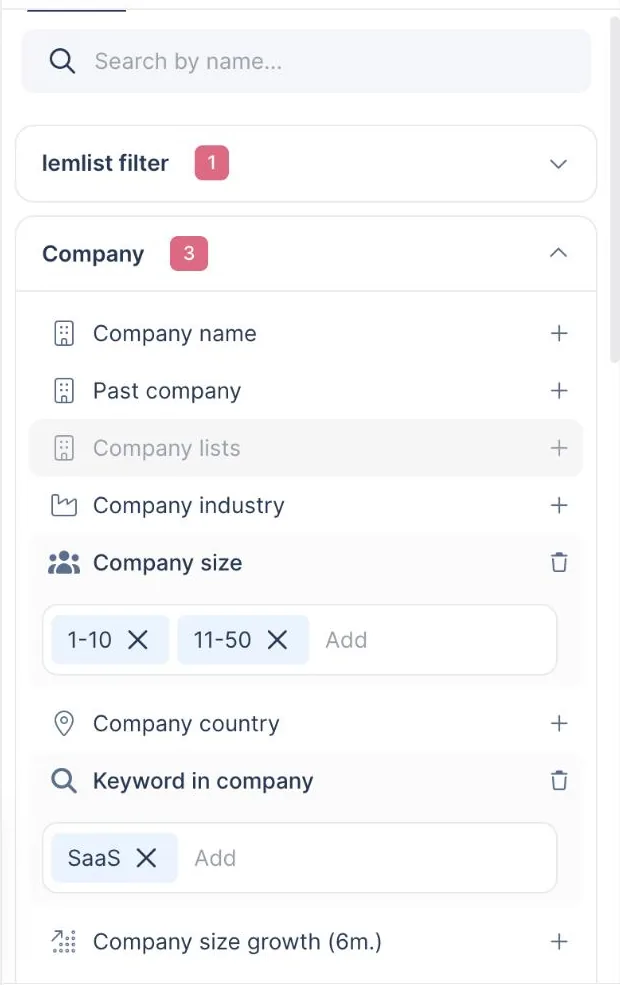Select the Company industry filter label
Image resolution: width=620 pixels, height=985 pixels.
click(188, 505)
